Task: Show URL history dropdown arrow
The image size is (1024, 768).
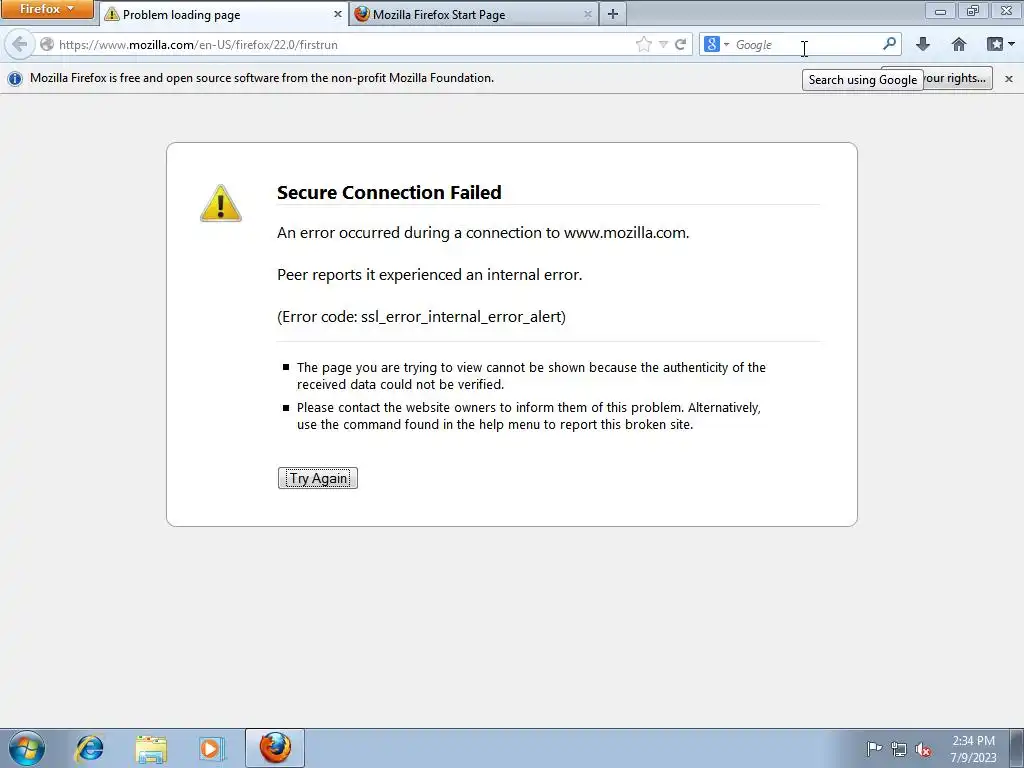Action: [663, 44]
